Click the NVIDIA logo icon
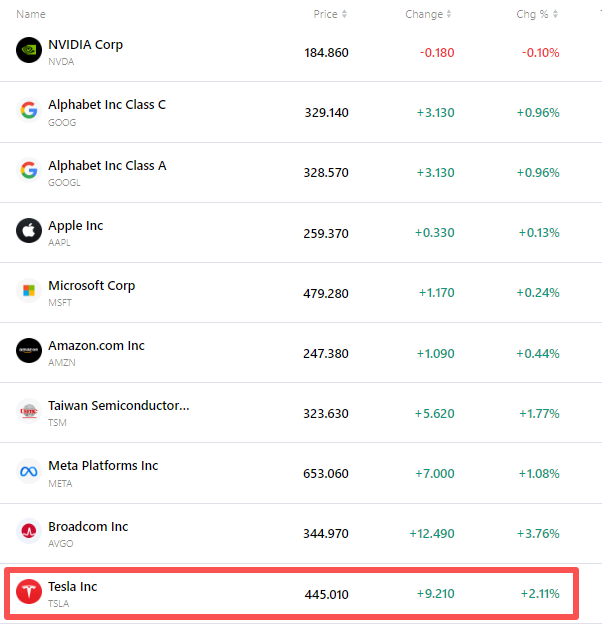Viewport: 602px width, 628px height. [x=29, y=50]
